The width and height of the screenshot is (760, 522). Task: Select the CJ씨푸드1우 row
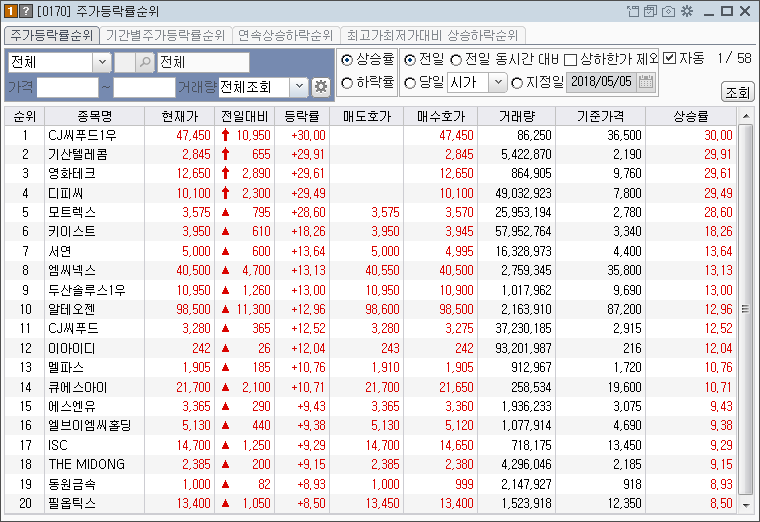371,135
